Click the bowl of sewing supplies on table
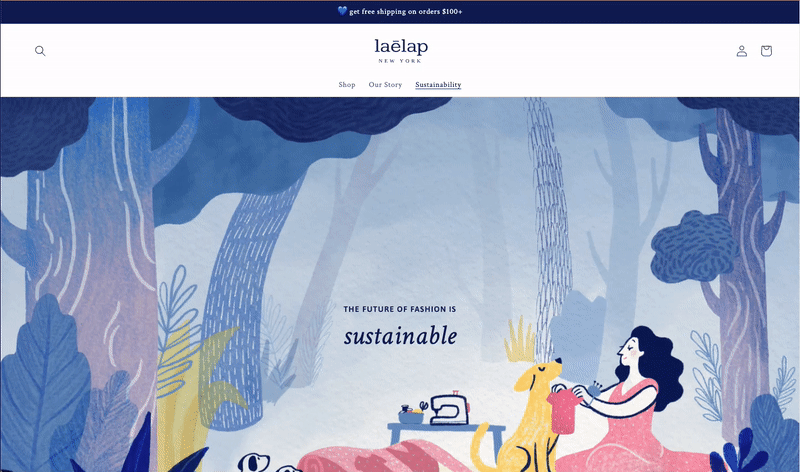Screen dimensions: 800x472 point(411,415)
